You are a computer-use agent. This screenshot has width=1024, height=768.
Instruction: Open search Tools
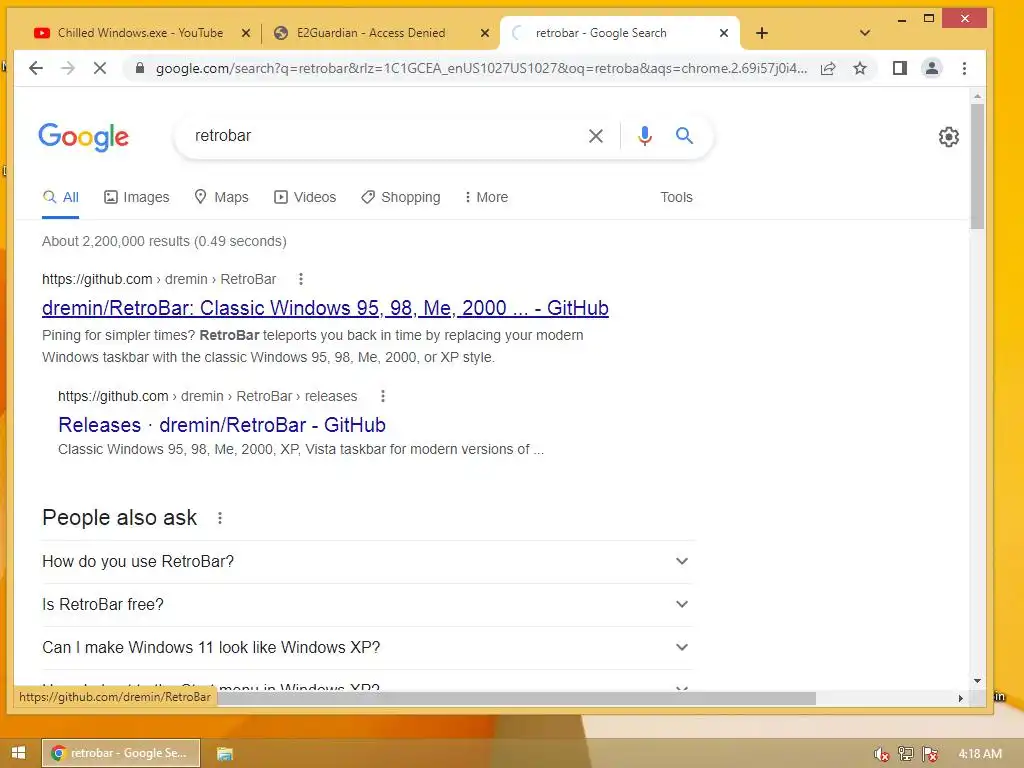(x=676, y=197)
